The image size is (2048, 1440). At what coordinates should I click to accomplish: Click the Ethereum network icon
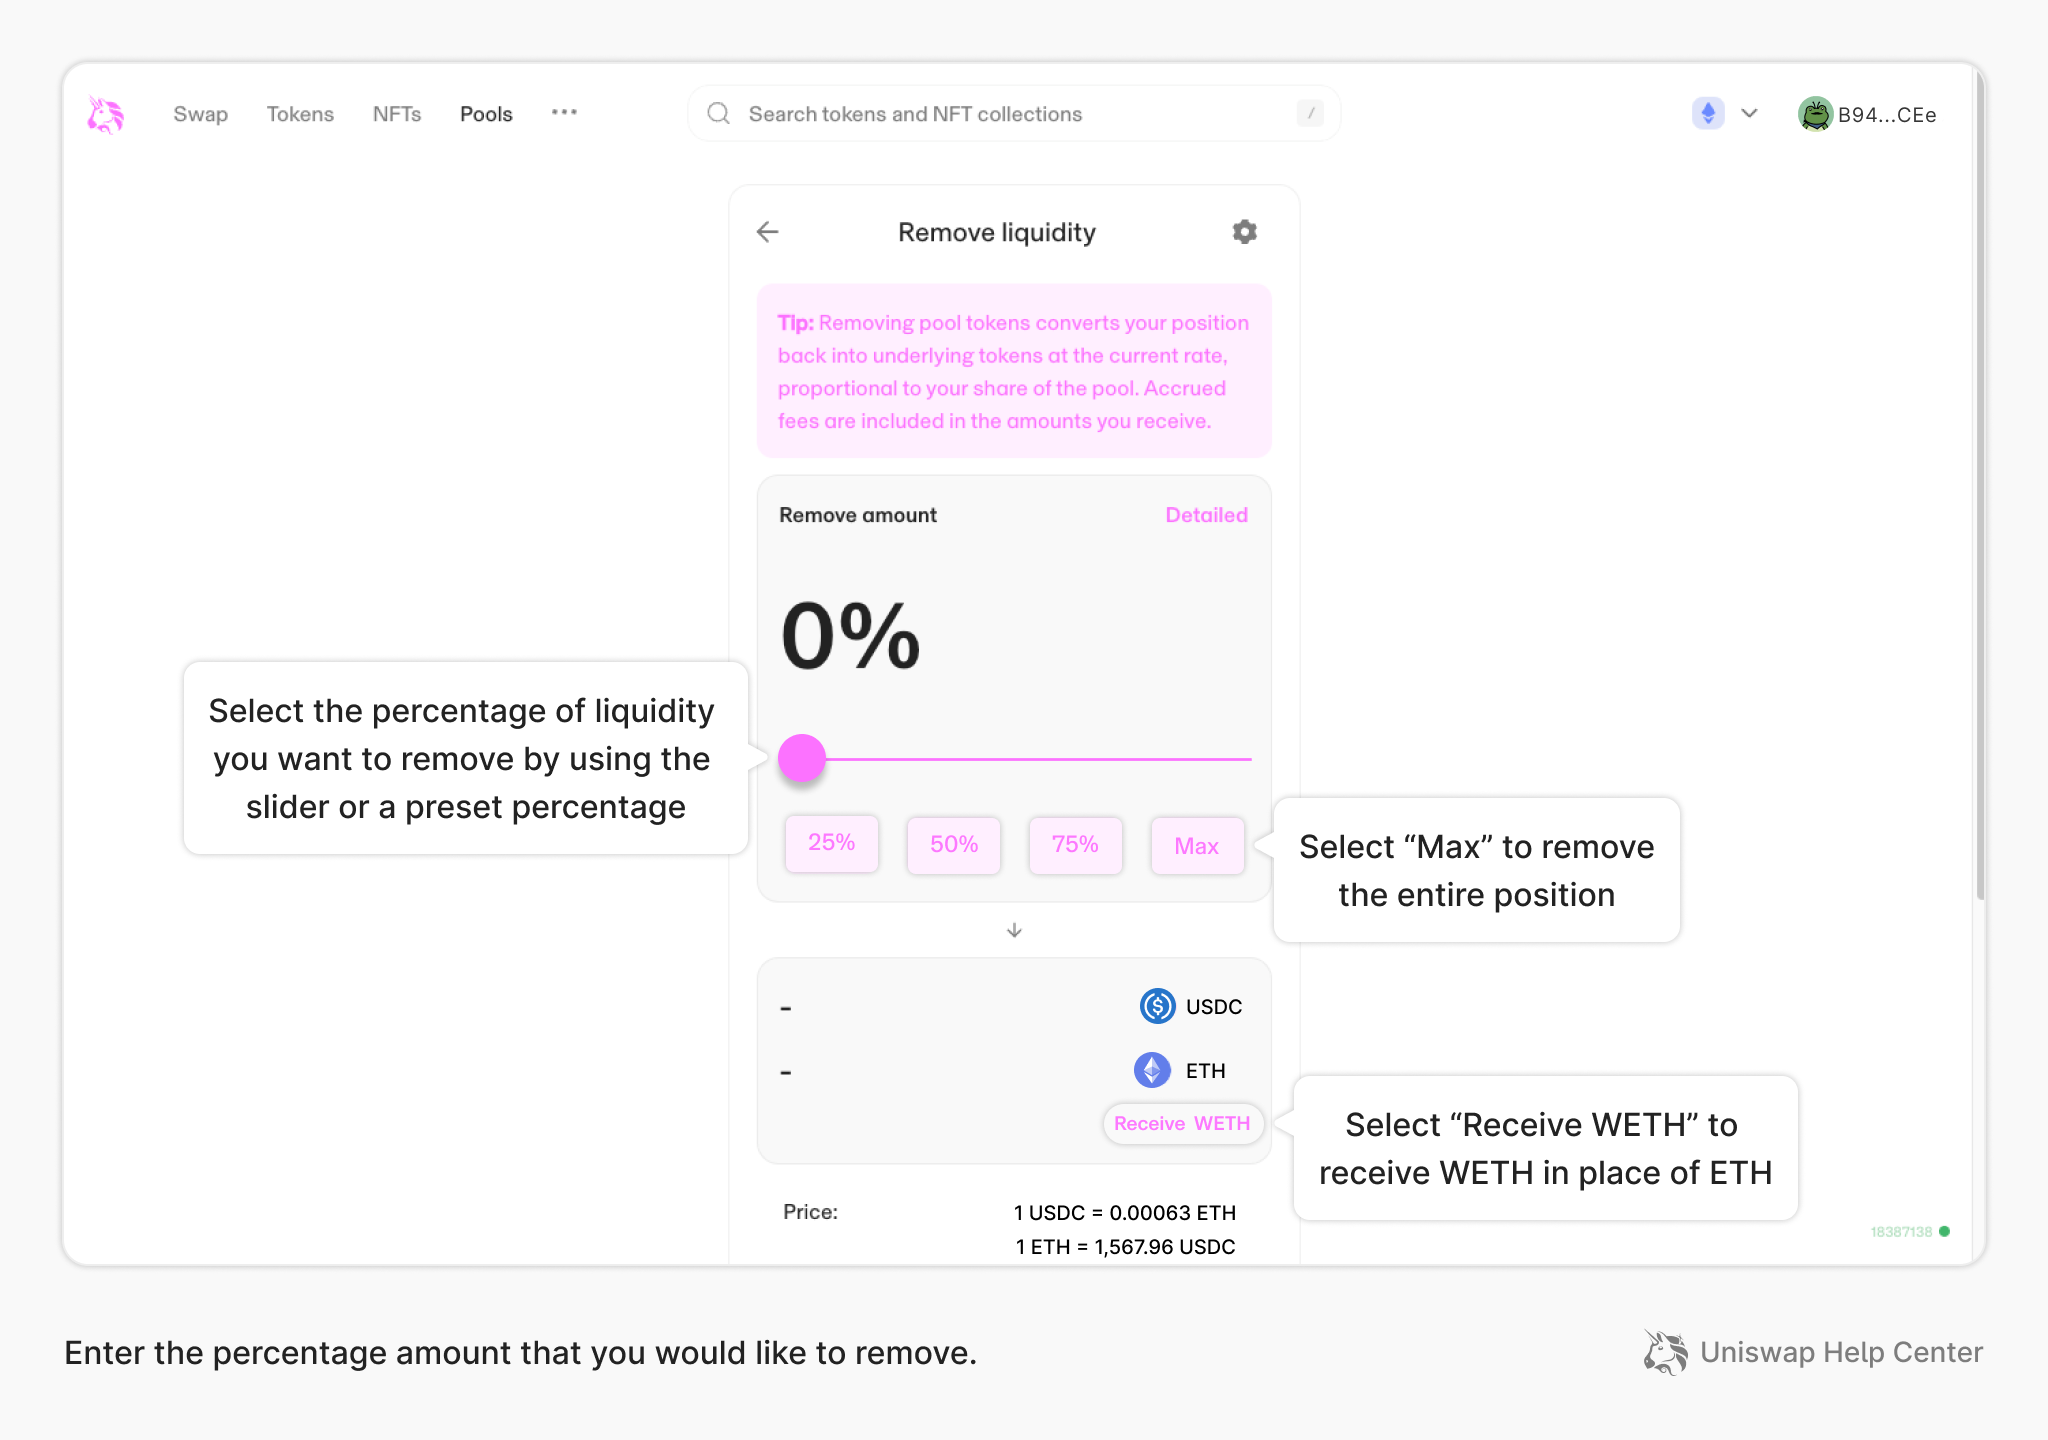click(1707, 114)
